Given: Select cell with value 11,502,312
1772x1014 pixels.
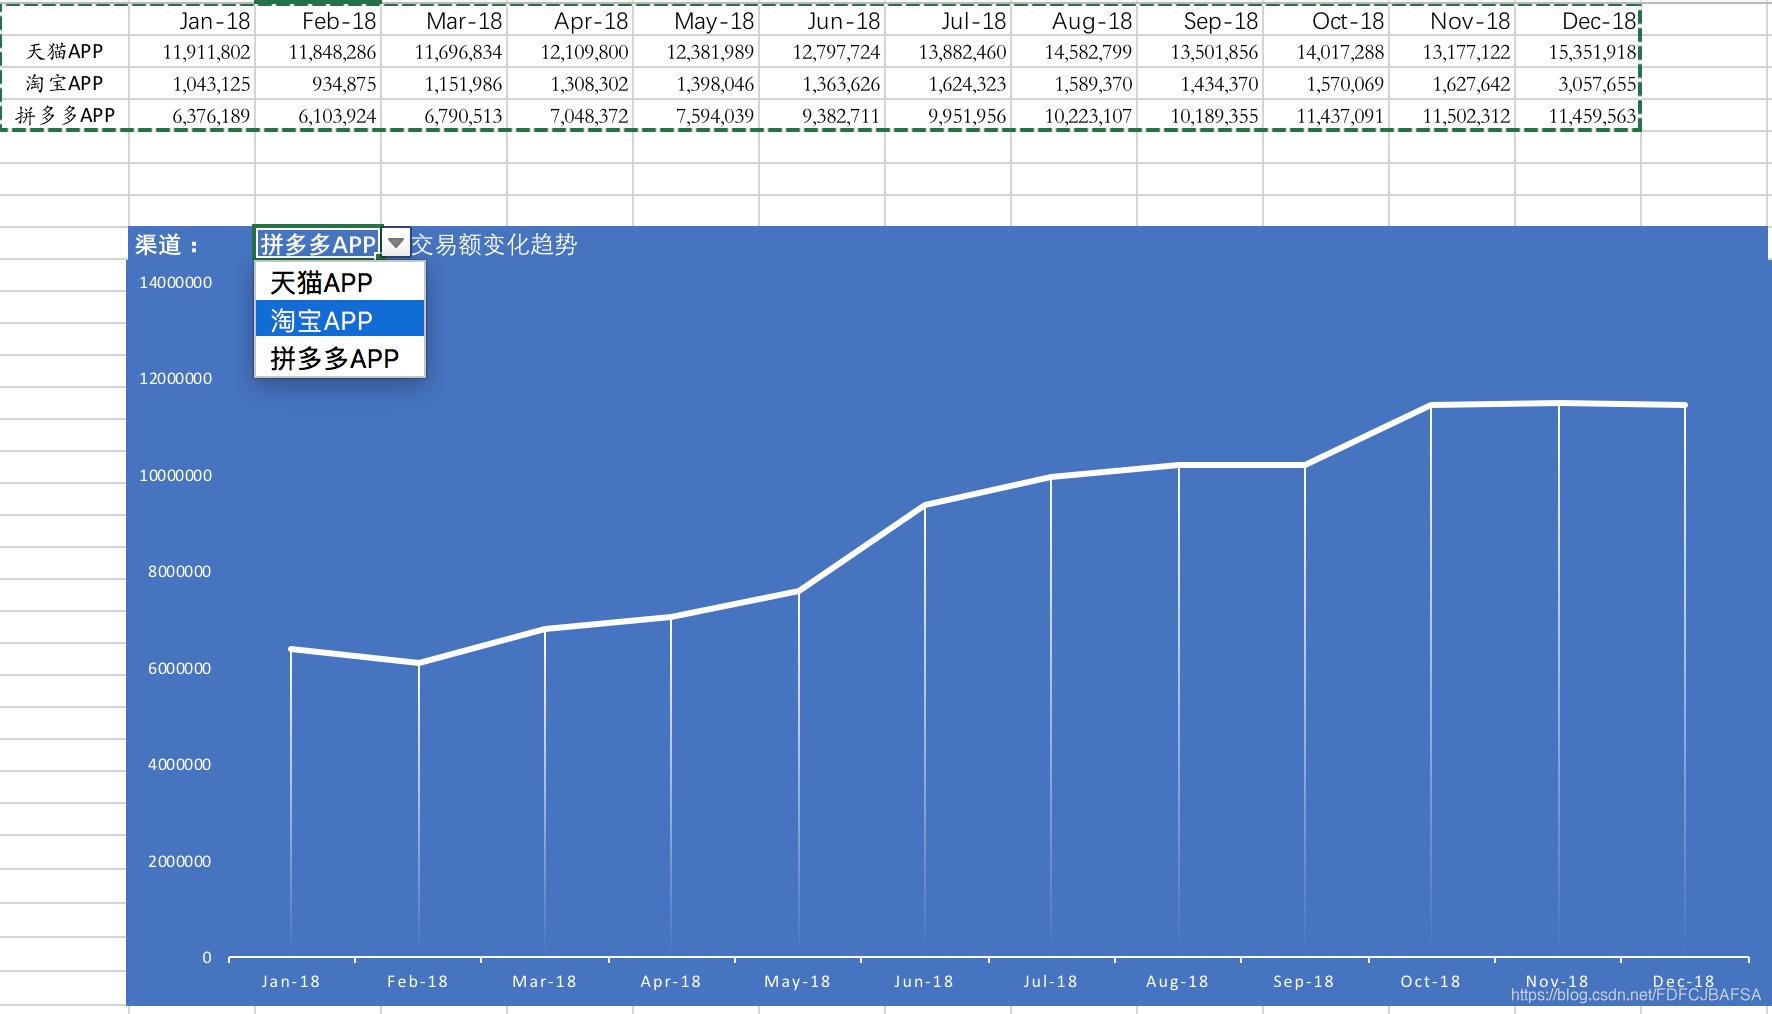Looking at the screenshot, I should pyautogui.click(x=1452, y=115).
